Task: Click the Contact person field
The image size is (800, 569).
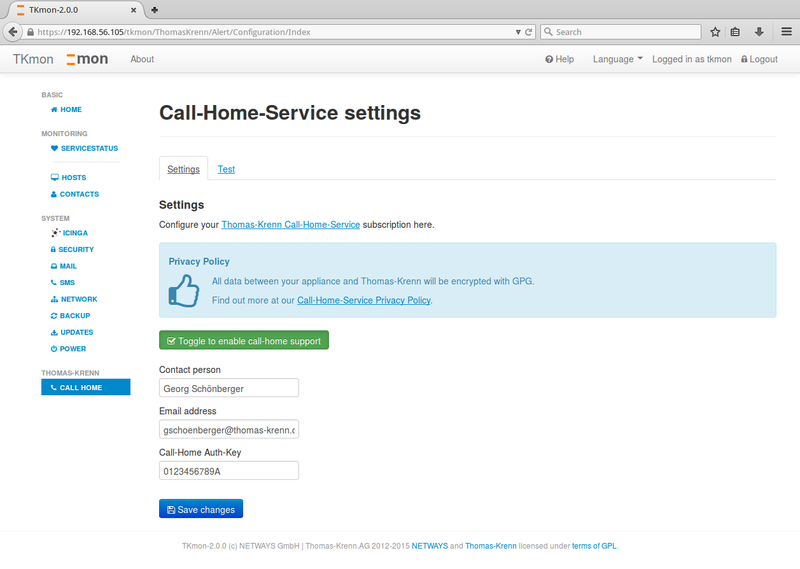Action: [229, 388]
